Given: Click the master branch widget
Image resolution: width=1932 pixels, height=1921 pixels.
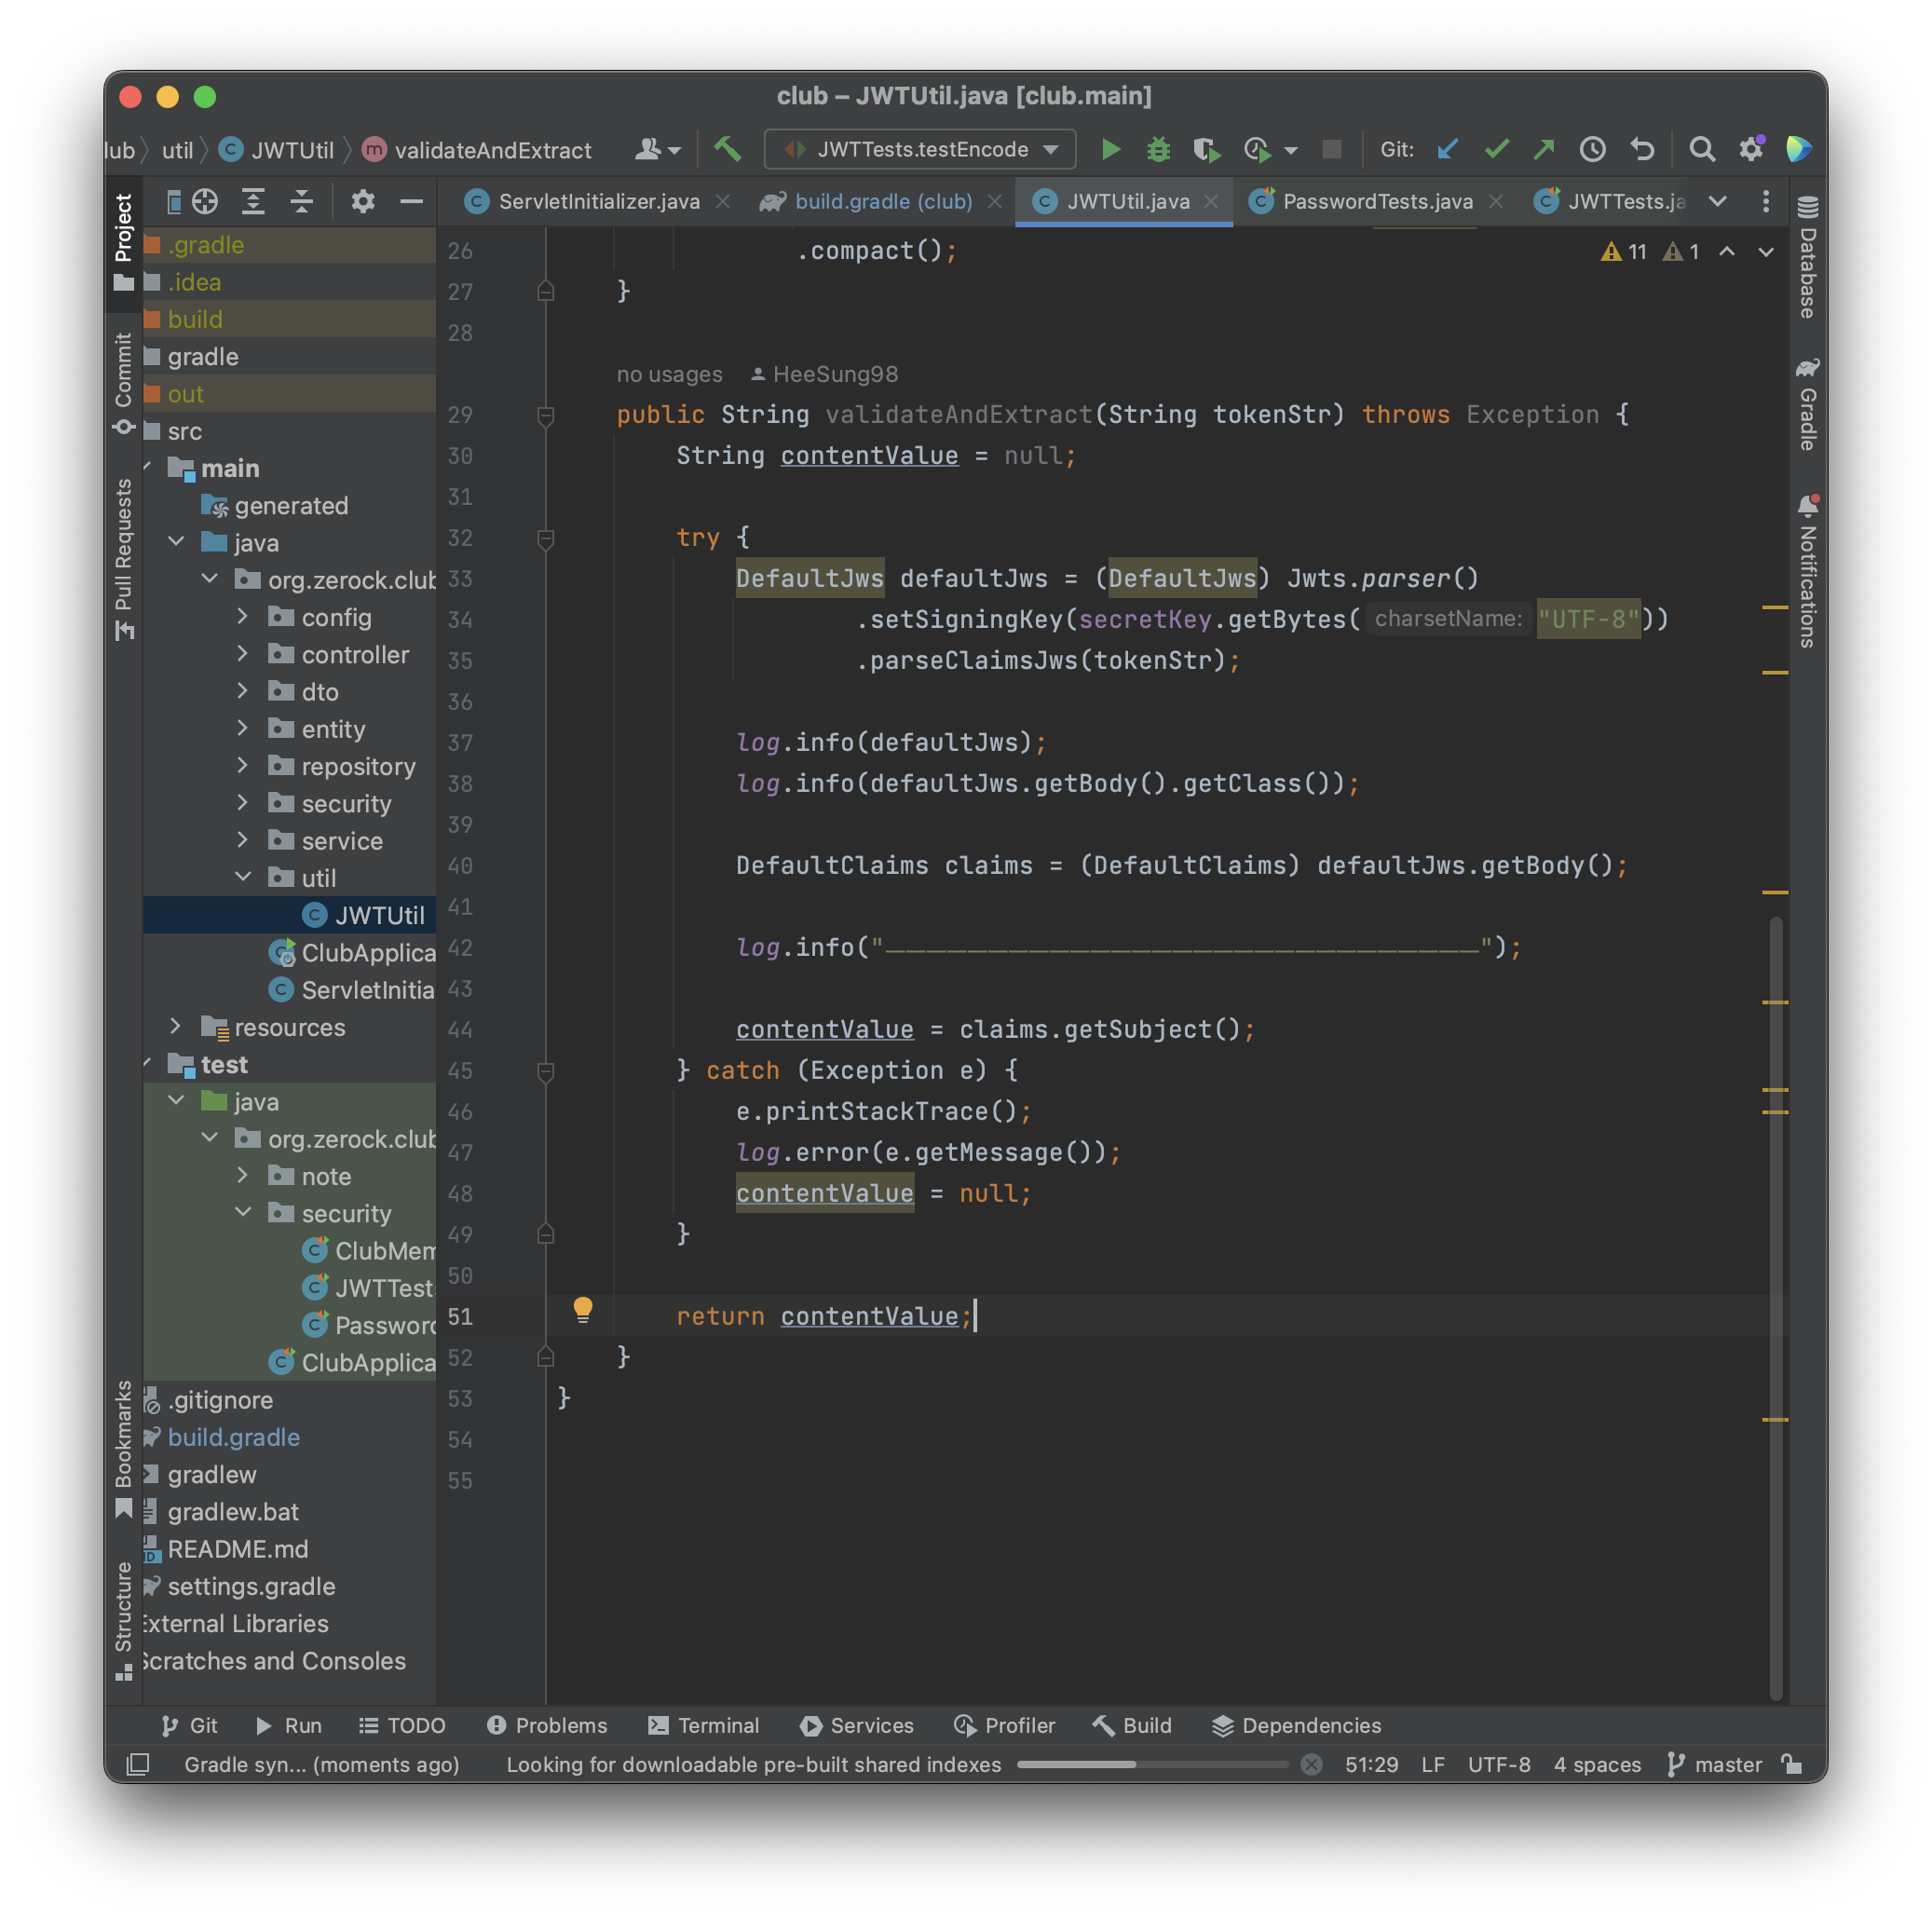Looking at the screenshot, I should 1714,1765.
